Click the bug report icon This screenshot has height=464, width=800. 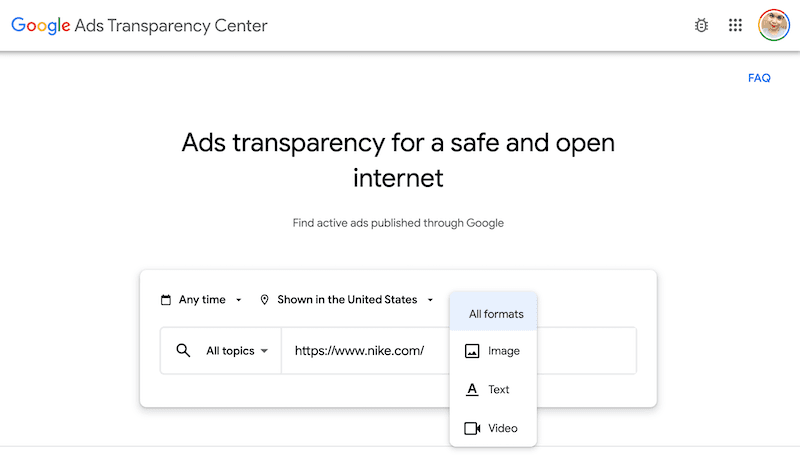point(701,25)
